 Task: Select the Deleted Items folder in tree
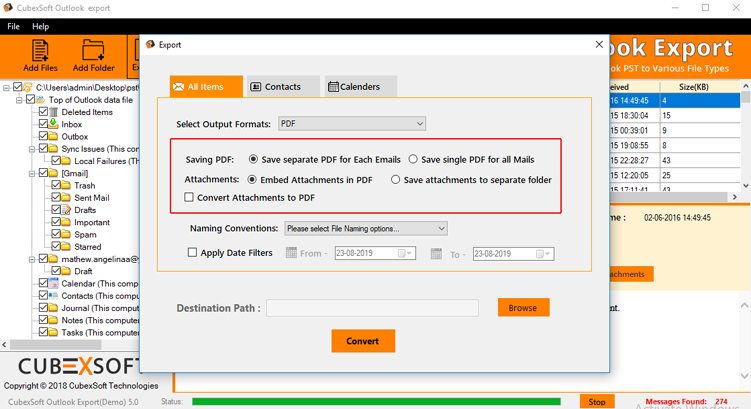click(87, 112)
